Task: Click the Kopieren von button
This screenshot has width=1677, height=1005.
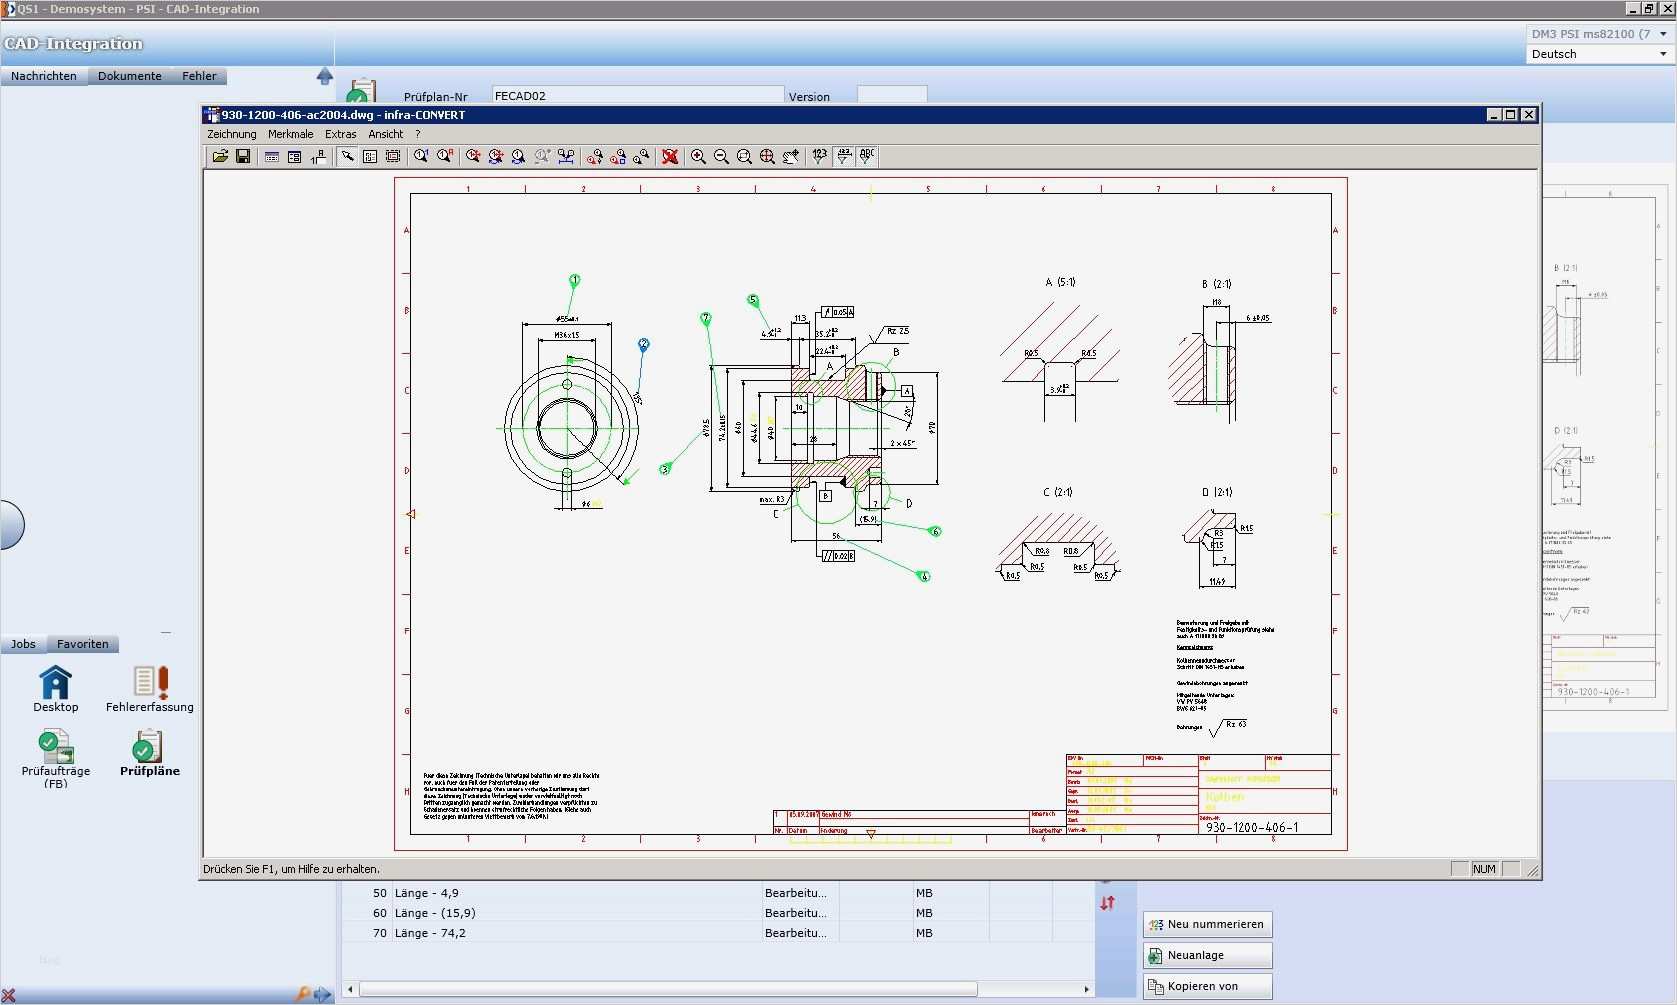Action: (1207, 986)
